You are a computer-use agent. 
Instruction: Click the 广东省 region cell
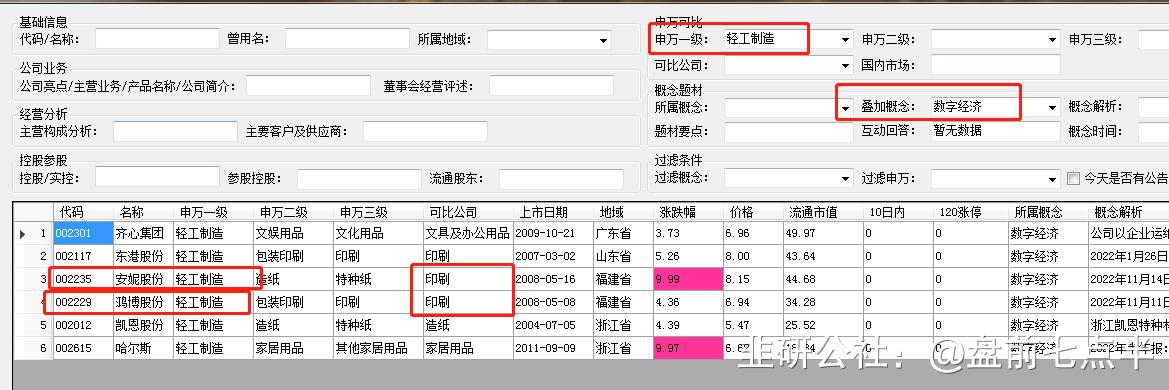point(623,233)
